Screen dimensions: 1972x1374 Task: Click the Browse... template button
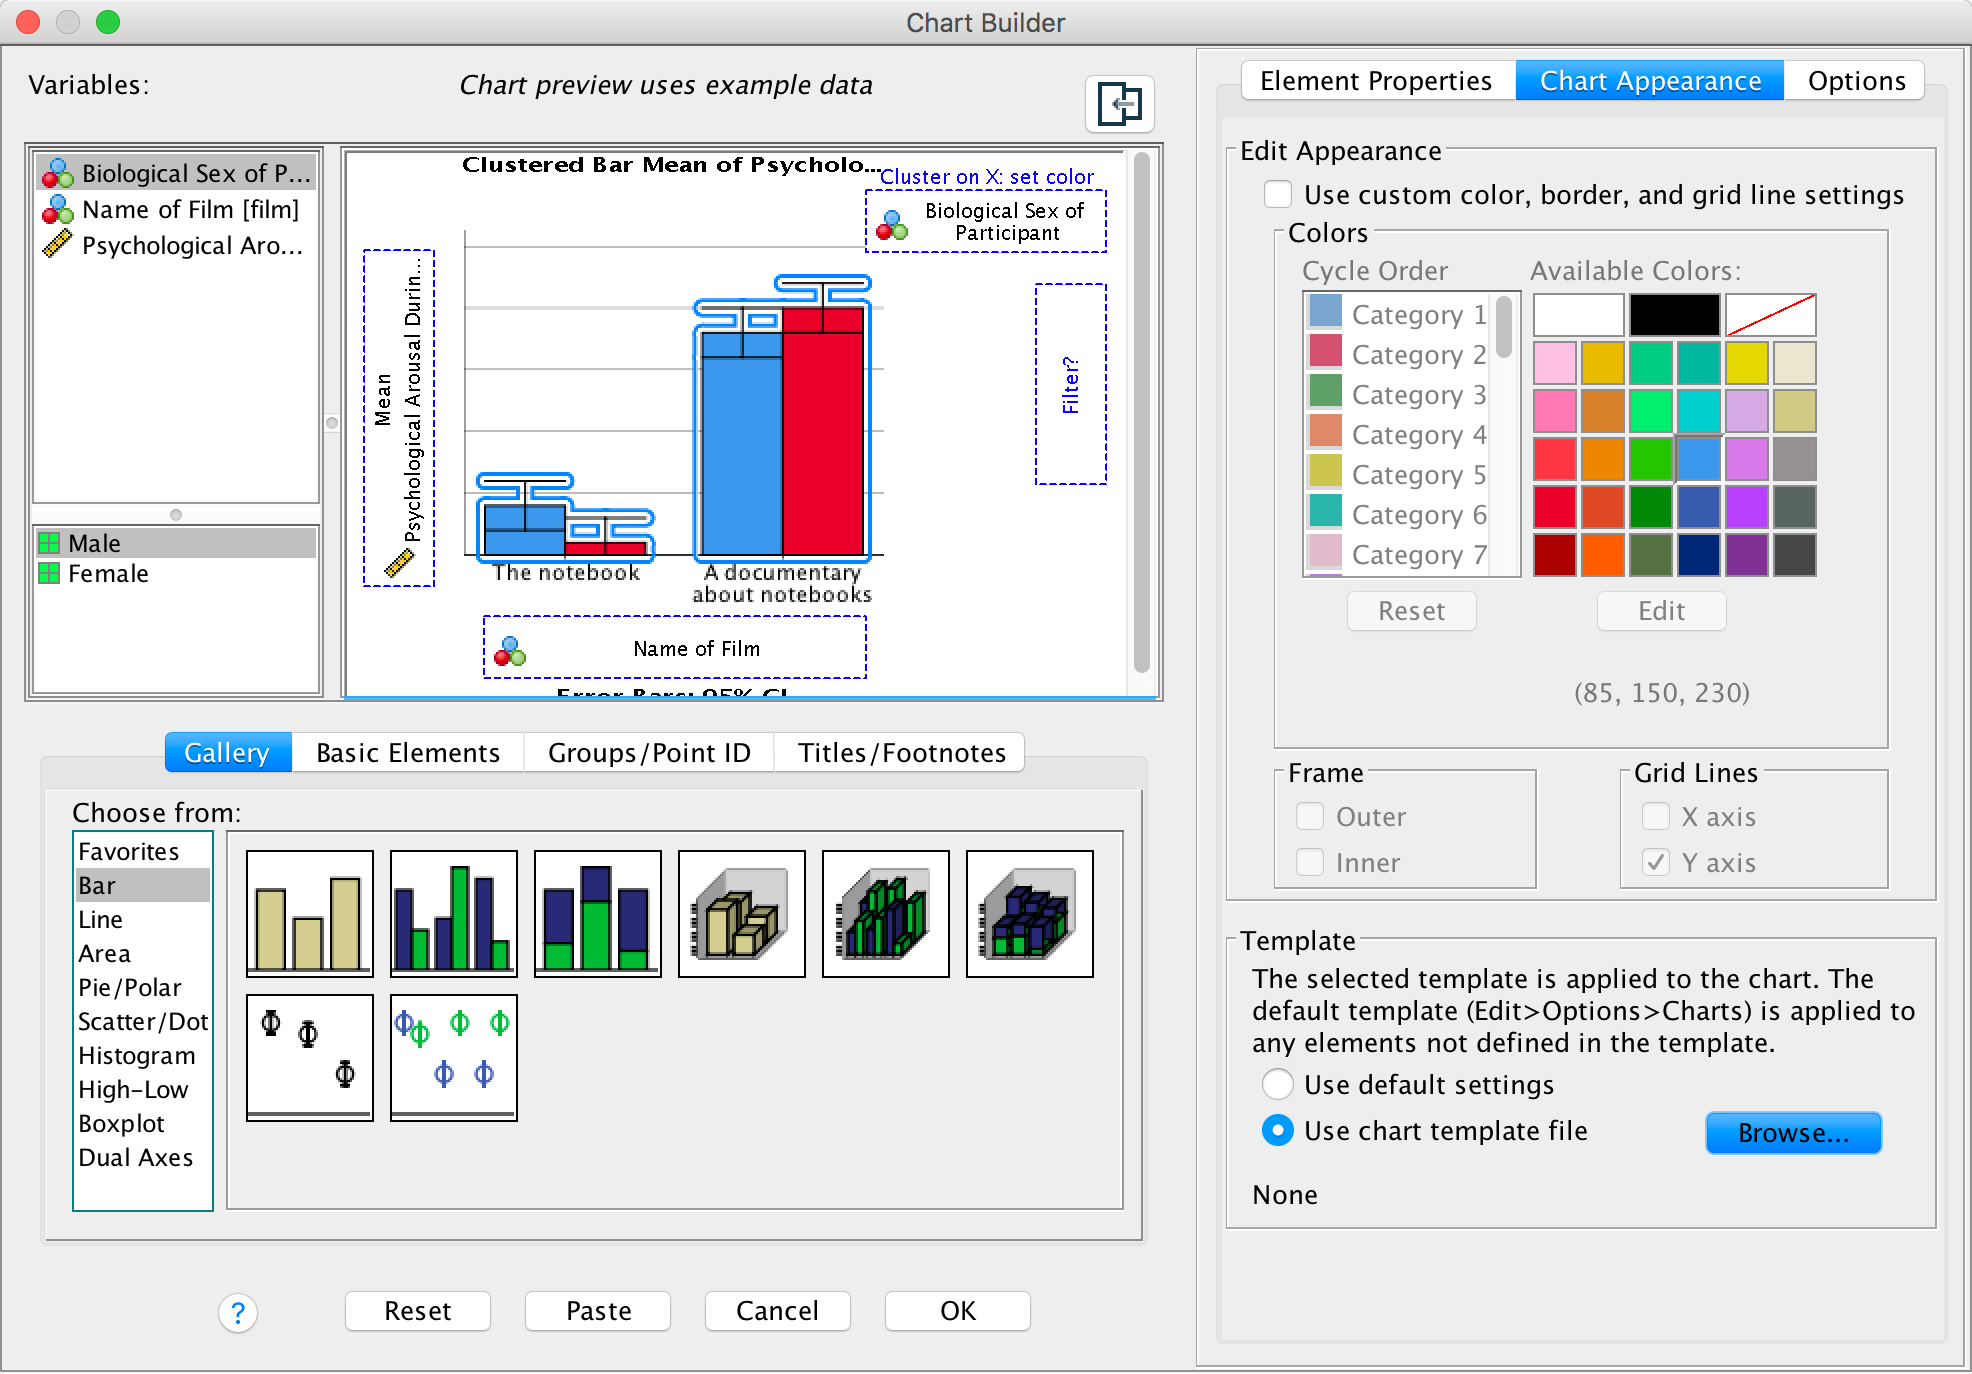(1793, 1133)
